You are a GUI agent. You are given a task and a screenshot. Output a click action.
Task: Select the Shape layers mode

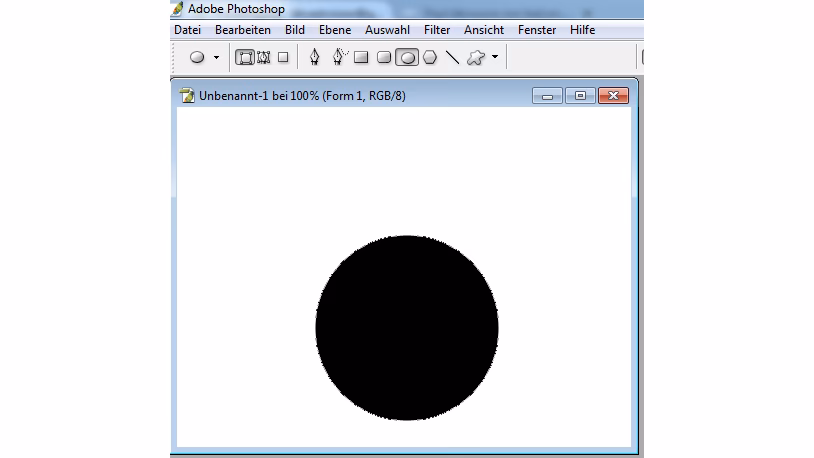[x=245, y=57]
